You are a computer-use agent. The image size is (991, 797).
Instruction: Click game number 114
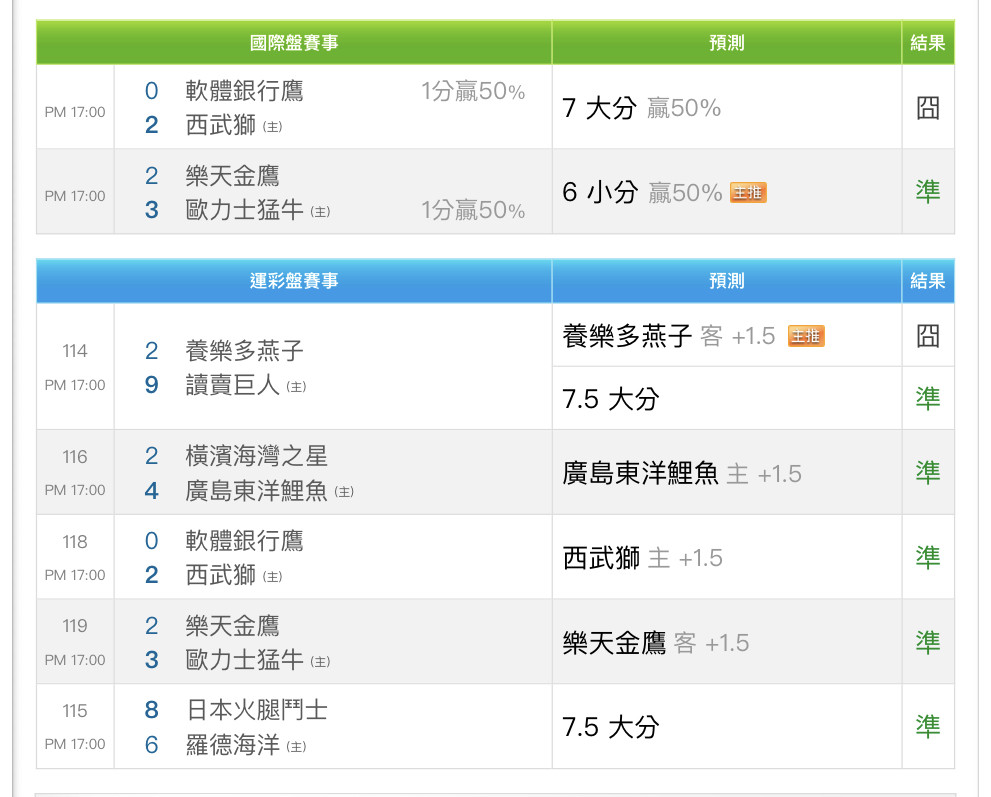click(75, 351)
